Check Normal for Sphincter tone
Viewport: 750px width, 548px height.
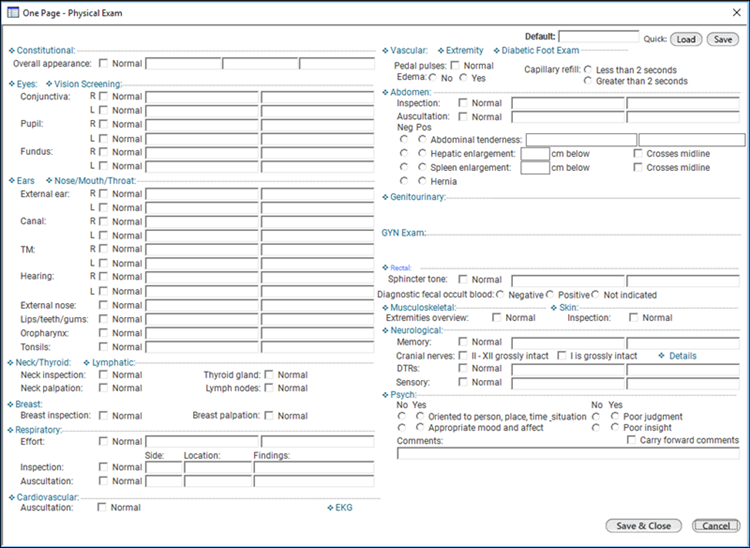click(463, 279)
